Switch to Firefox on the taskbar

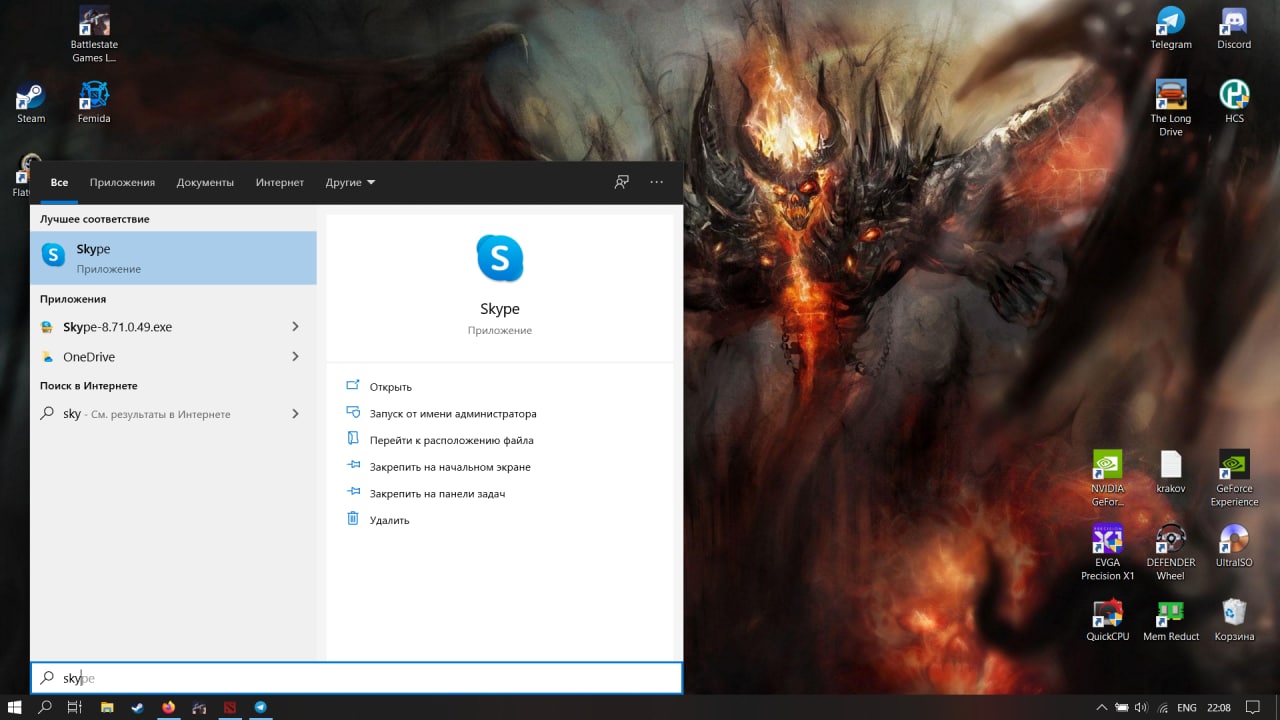(168, 707)
